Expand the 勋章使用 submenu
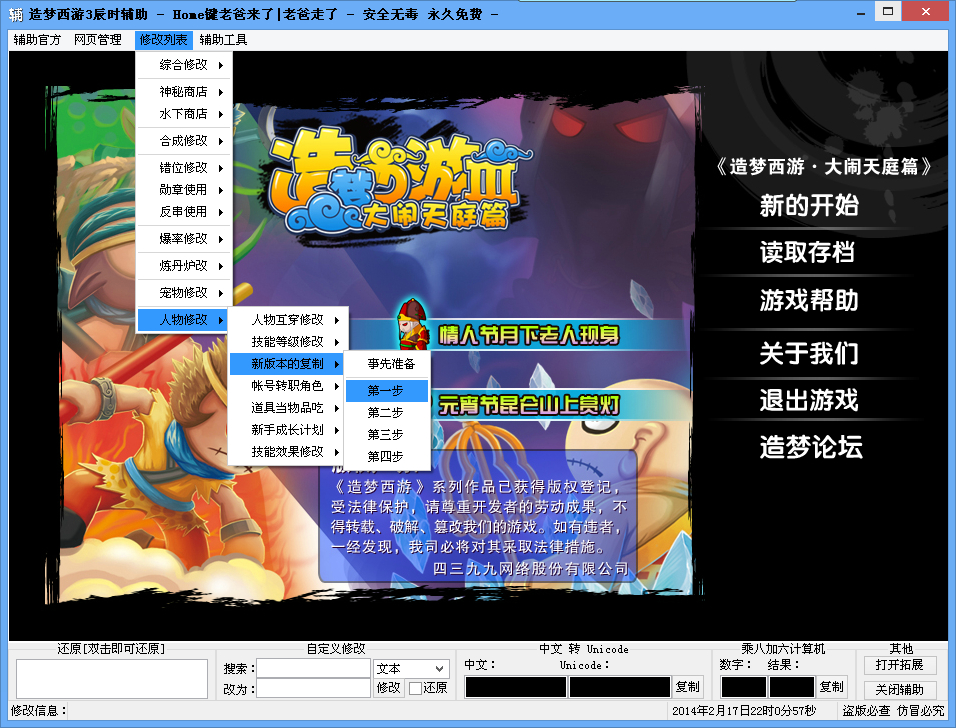Viewport: 956px width, 728px height. pyautogui.click(x=184, y=190)
